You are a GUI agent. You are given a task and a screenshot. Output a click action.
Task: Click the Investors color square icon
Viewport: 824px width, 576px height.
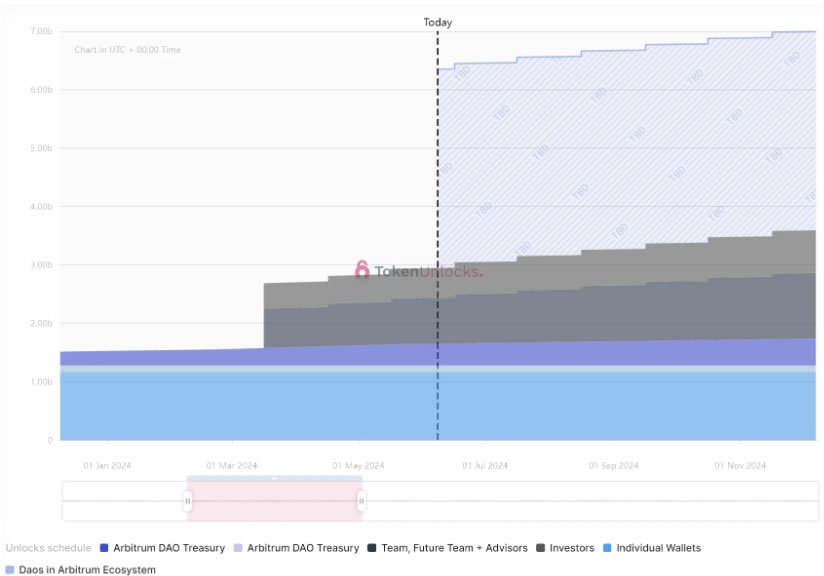[x=540, y=548]
